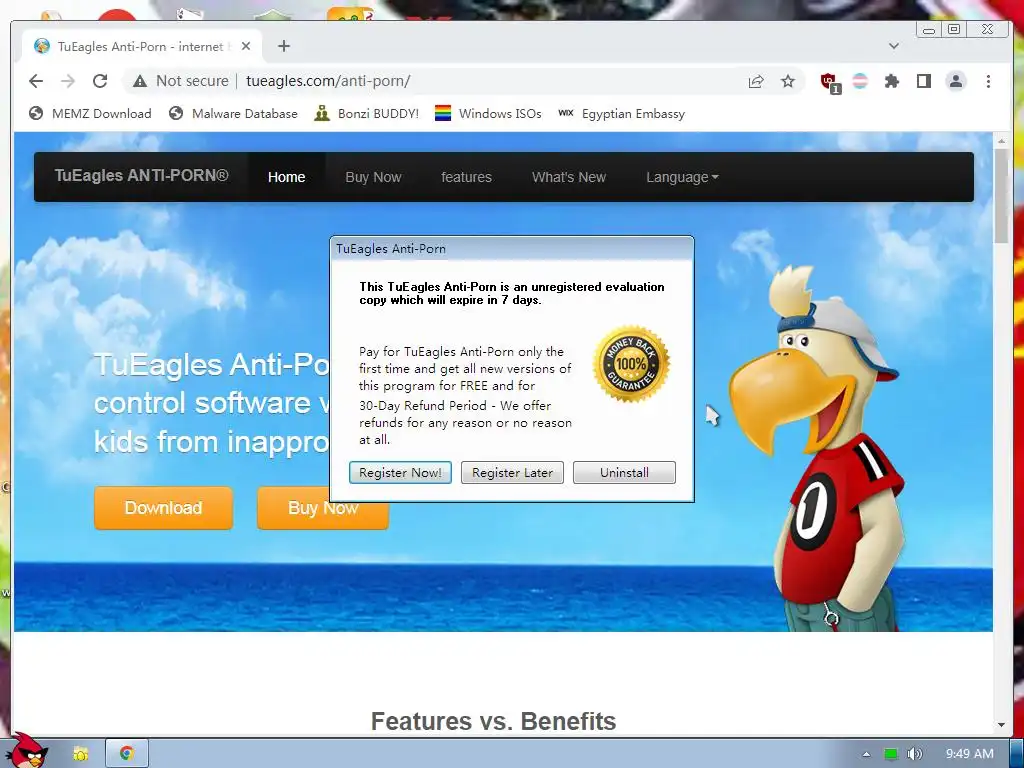Share this page from the address bar
This screenshot has height=768, width=1024.
click(x=756, y=81)
